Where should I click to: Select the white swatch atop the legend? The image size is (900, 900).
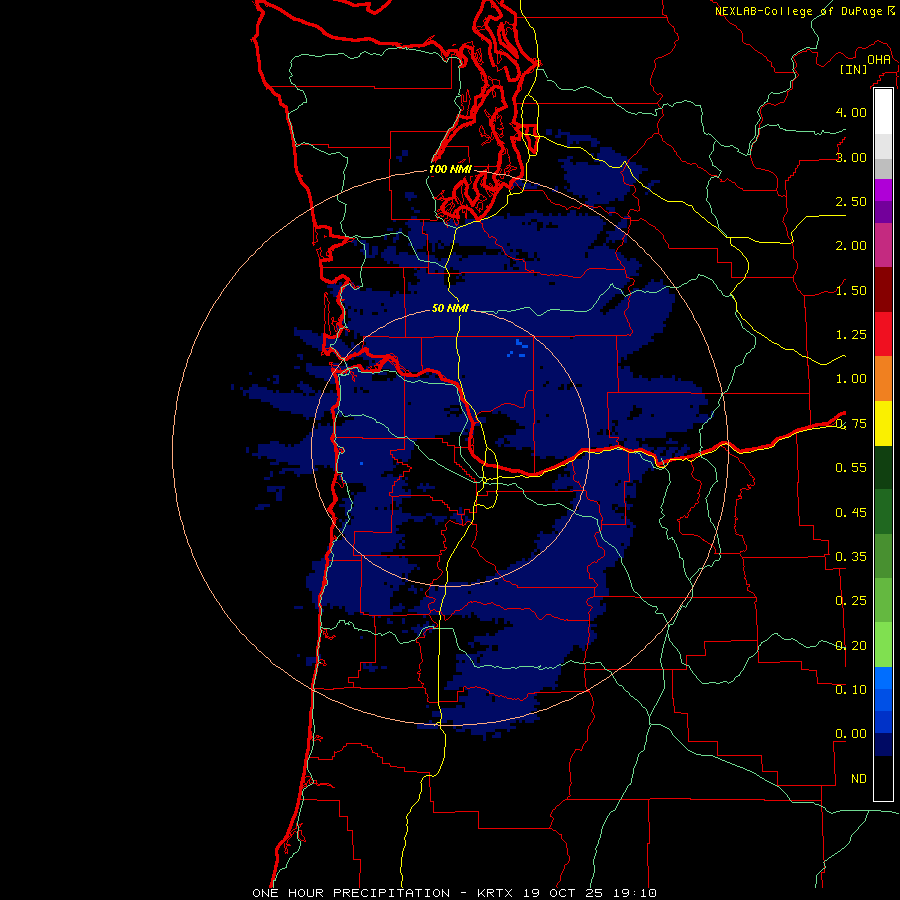[x=883, y=112]
